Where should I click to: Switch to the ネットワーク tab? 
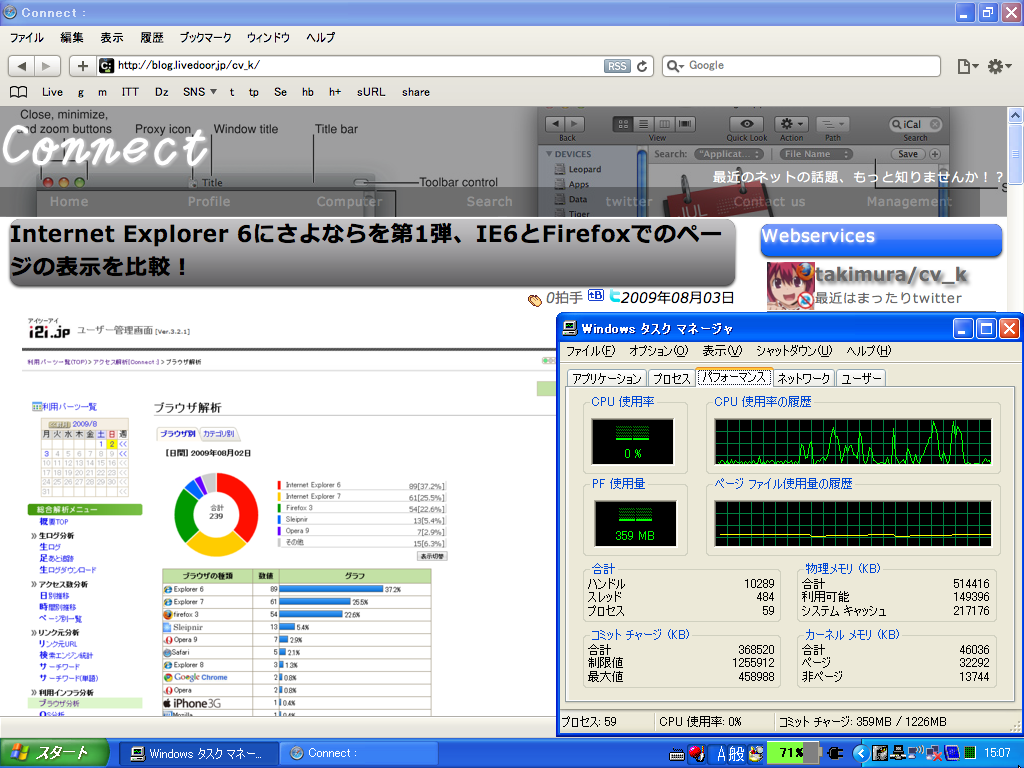803,379
